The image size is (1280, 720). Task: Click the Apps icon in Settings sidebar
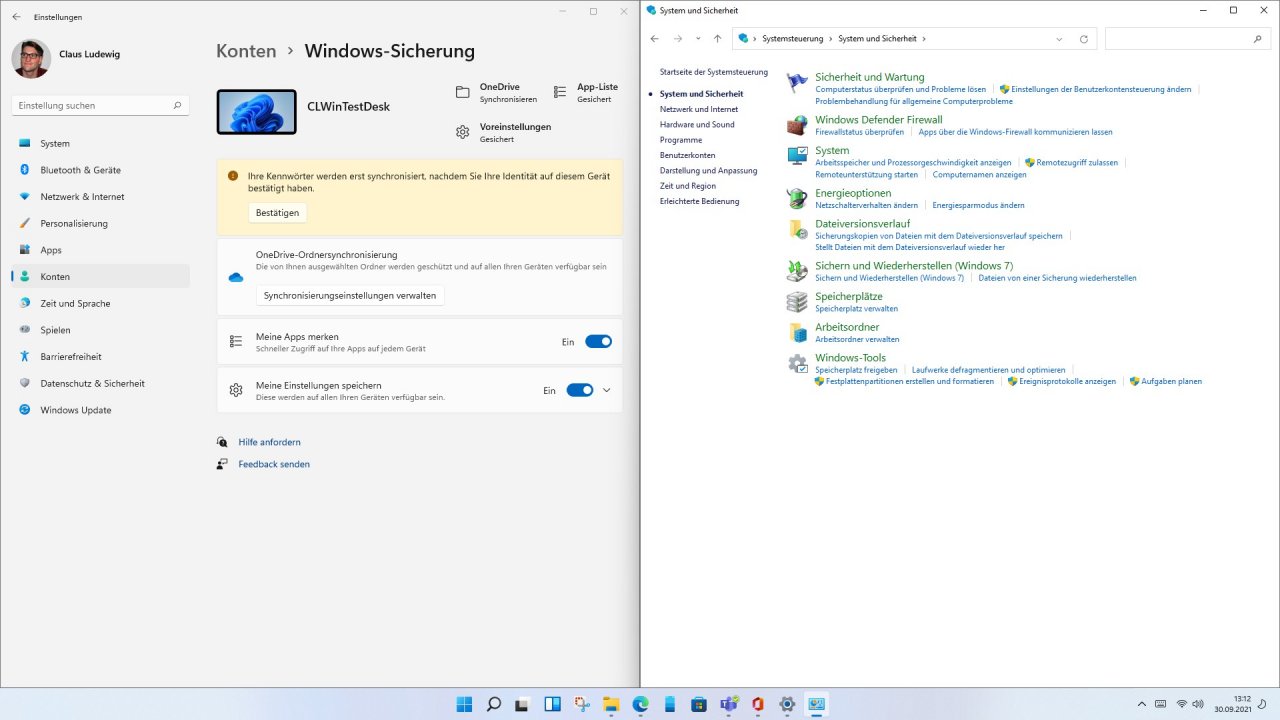pos(25,250)
